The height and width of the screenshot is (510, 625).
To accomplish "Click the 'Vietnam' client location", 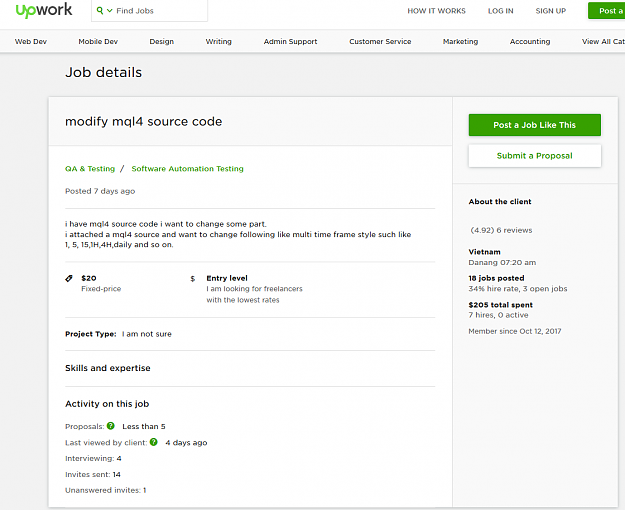I will [484, 252].
